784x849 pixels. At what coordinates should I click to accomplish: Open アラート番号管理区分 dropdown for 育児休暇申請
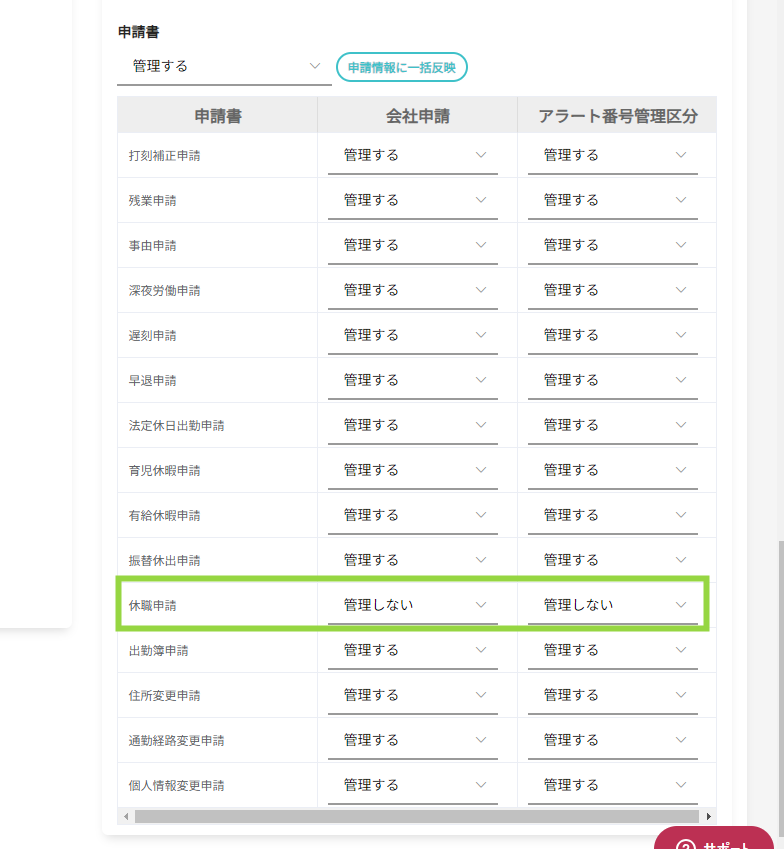[613, 470]
